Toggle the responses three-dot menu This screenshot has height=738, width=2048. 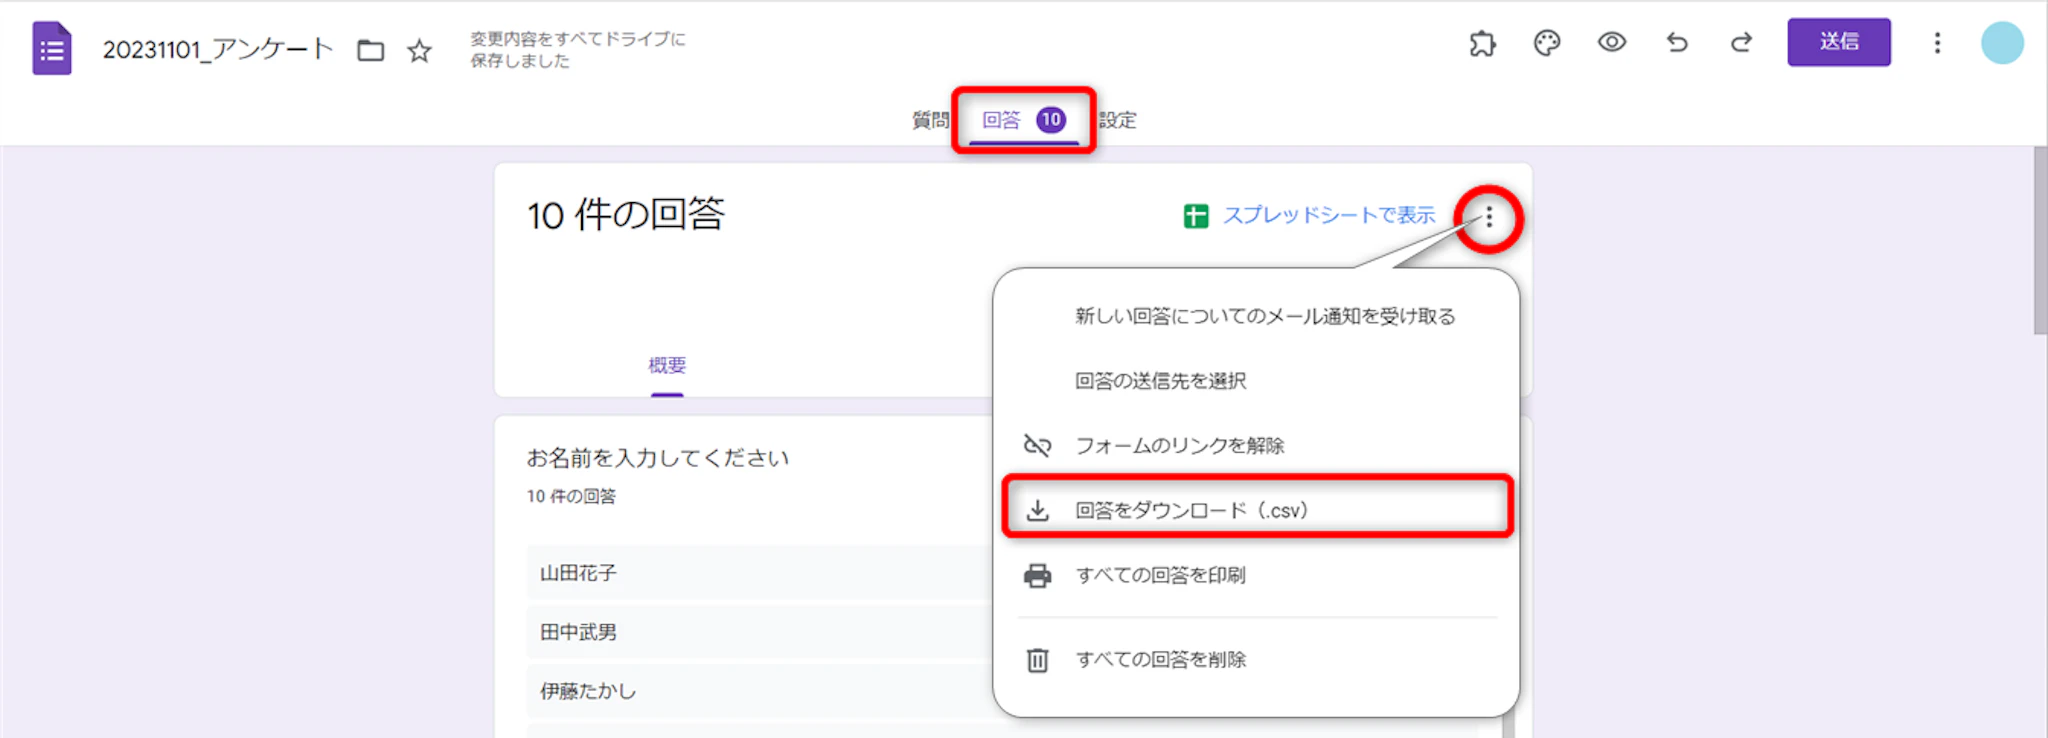pyautogui.click(x=1488, y=217)
